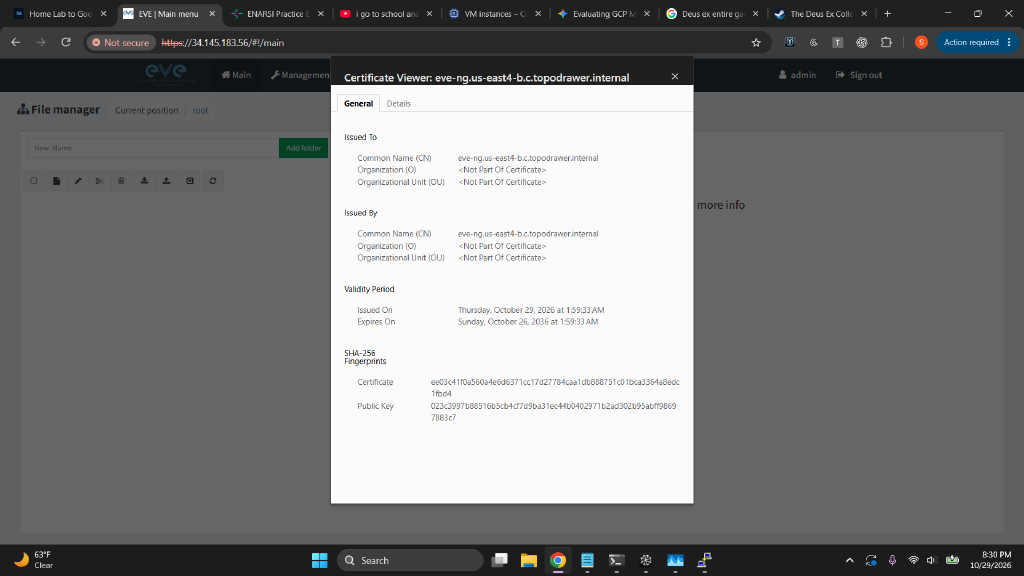Open the weather widget showing 63°F Clear
Viewport: 1024px width, 576px height.
coord(34,560)
